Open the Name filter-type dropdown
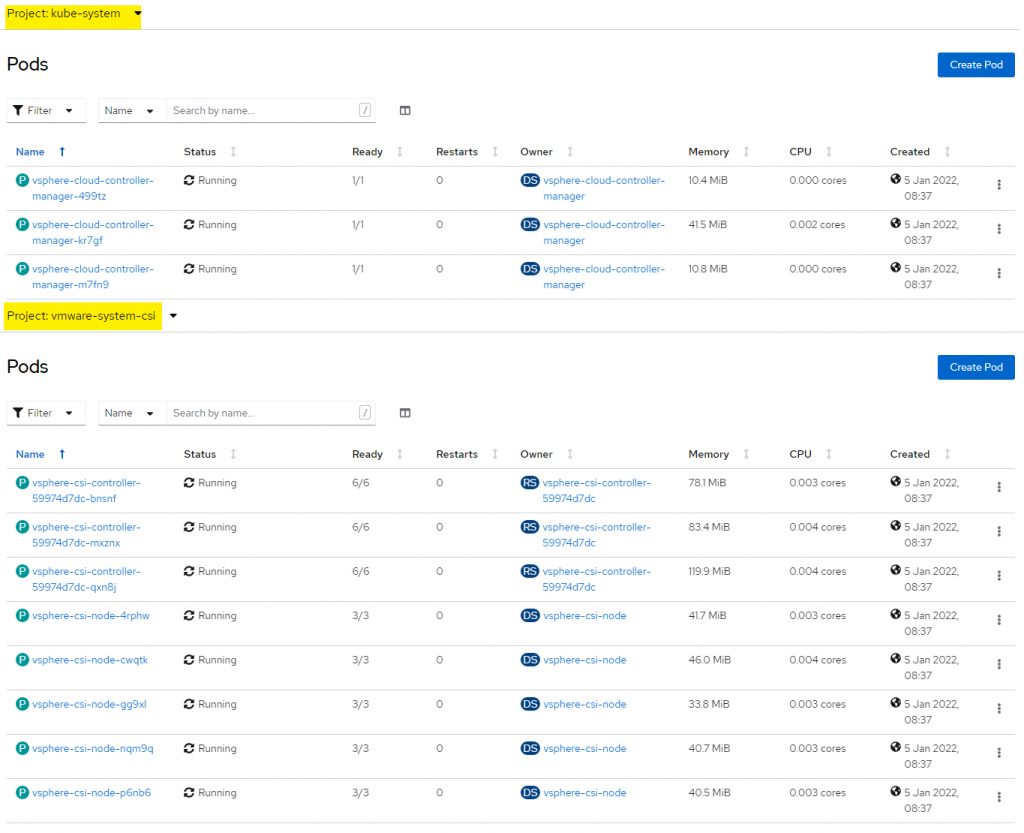1024x833 pixels. point(129,110)
